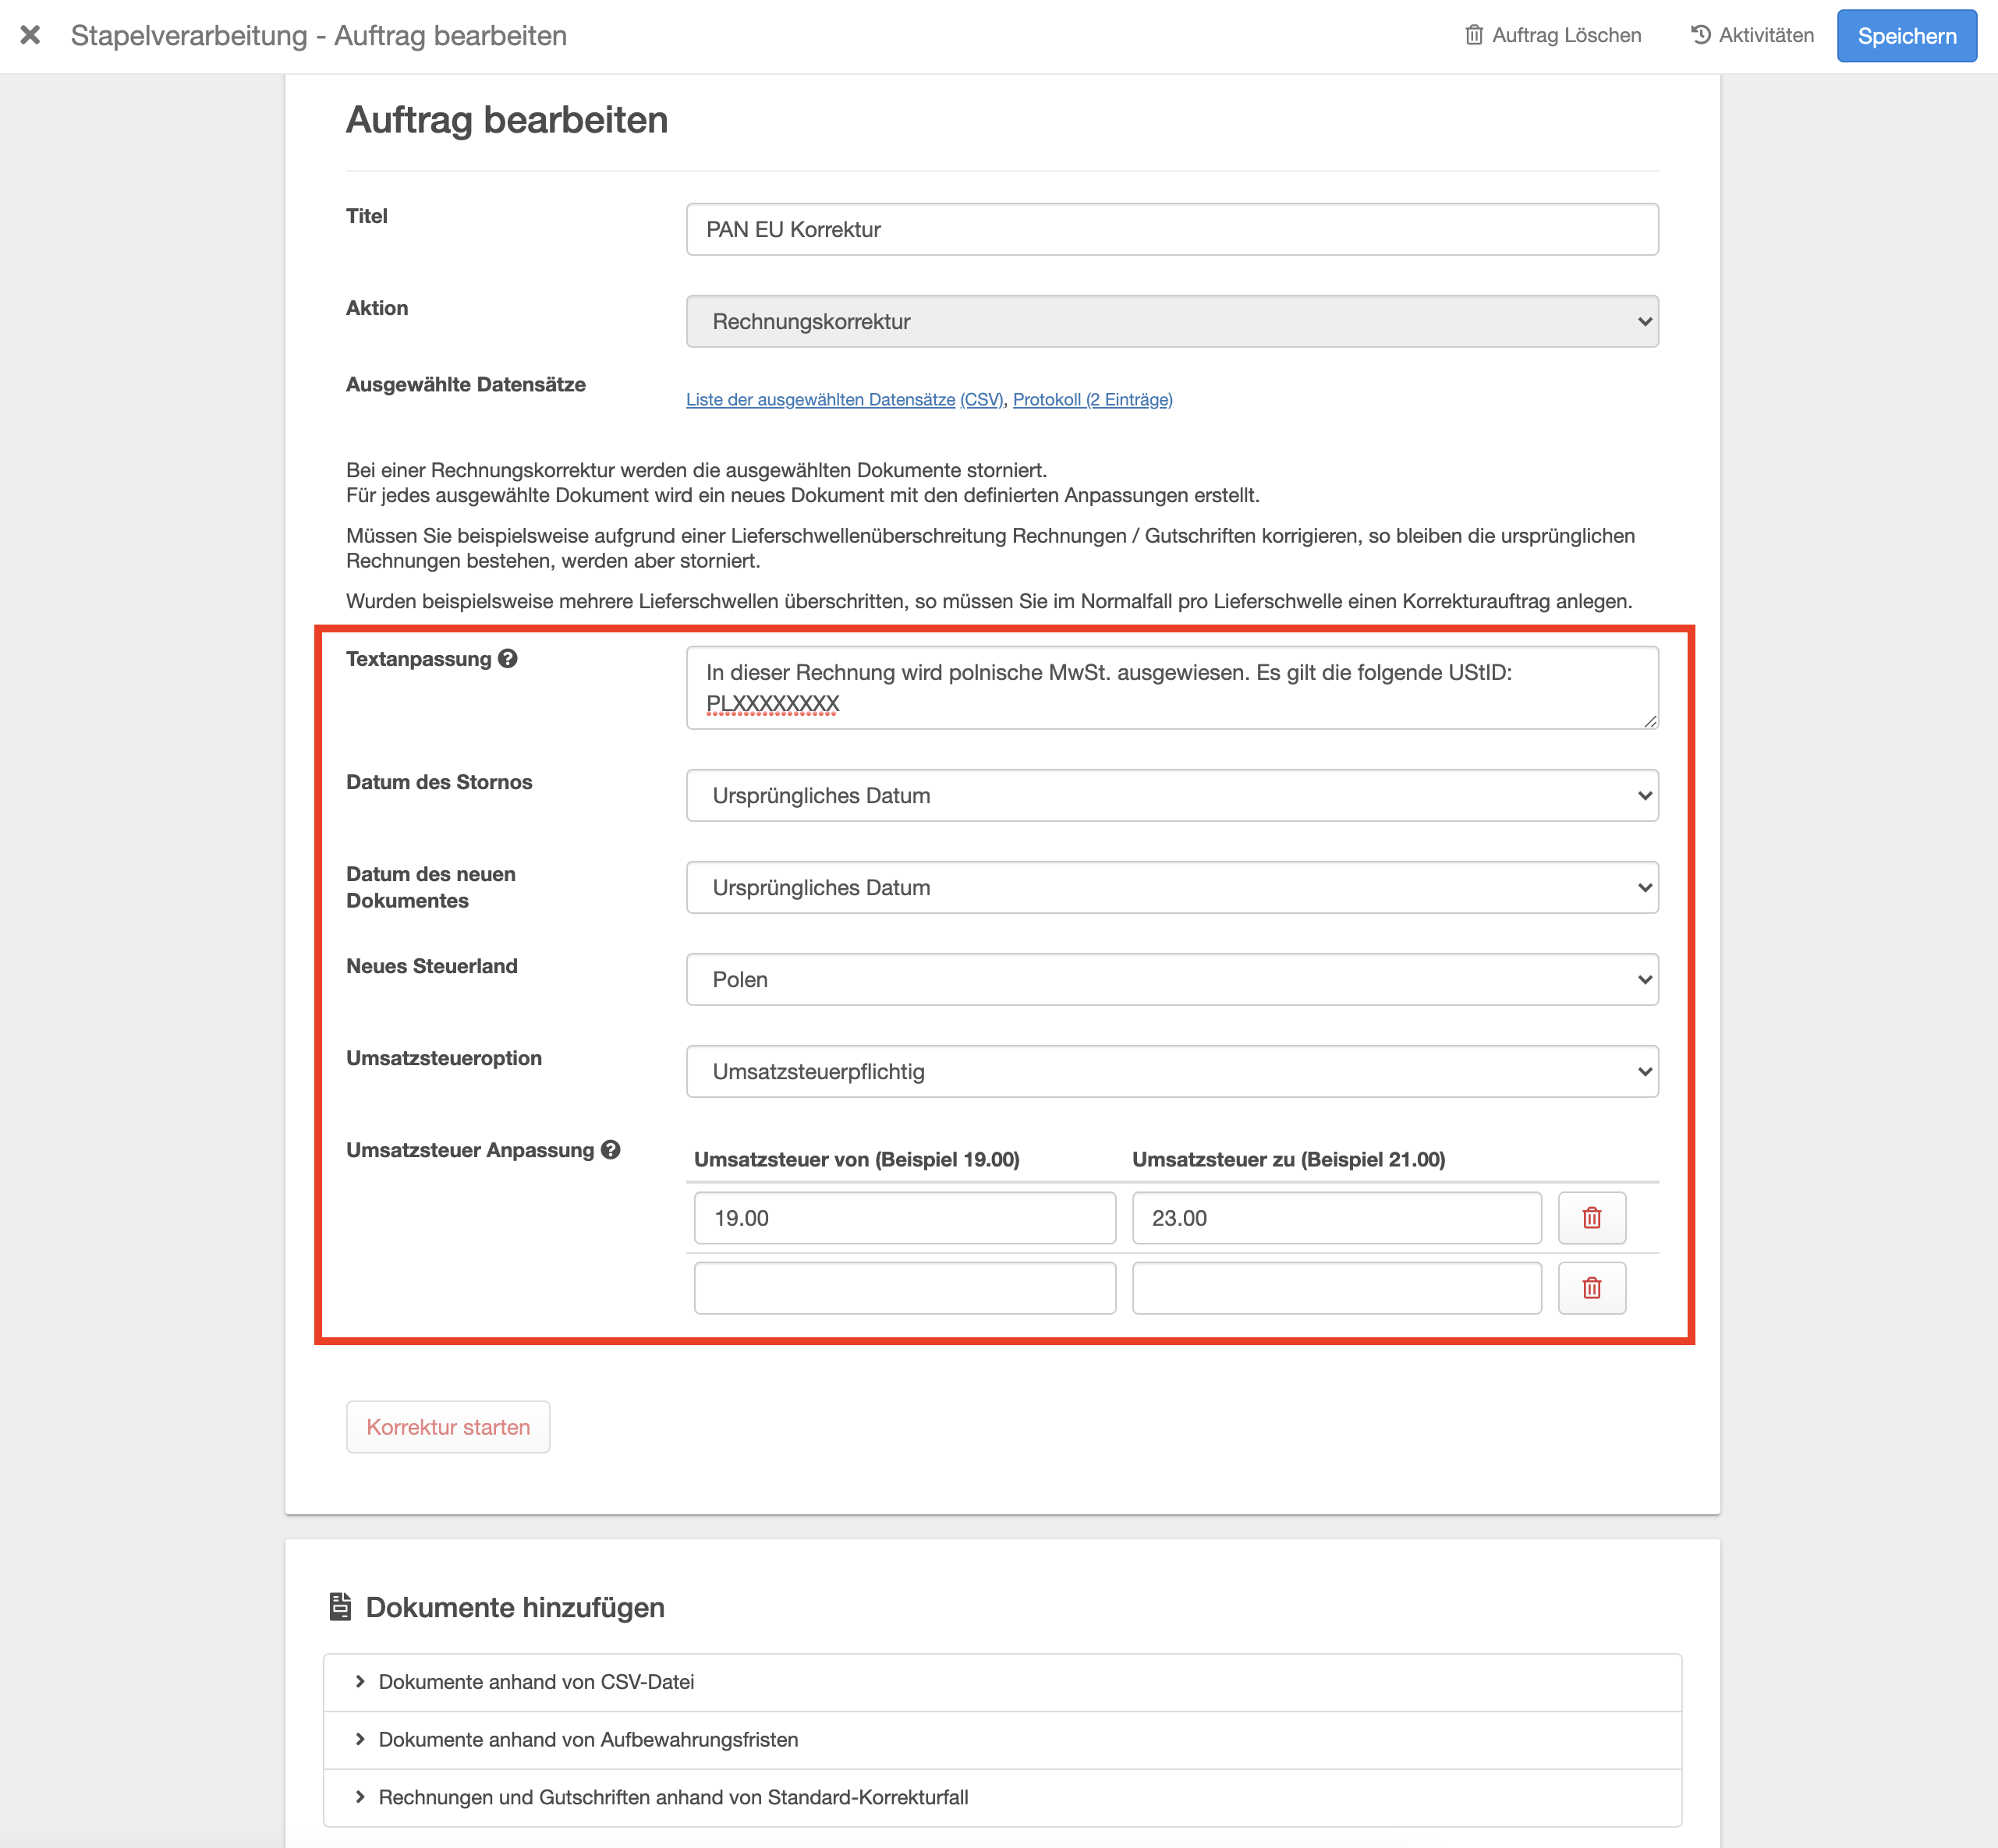
Task: Open the Aktion dropdown
Action: click(1171, 321)
